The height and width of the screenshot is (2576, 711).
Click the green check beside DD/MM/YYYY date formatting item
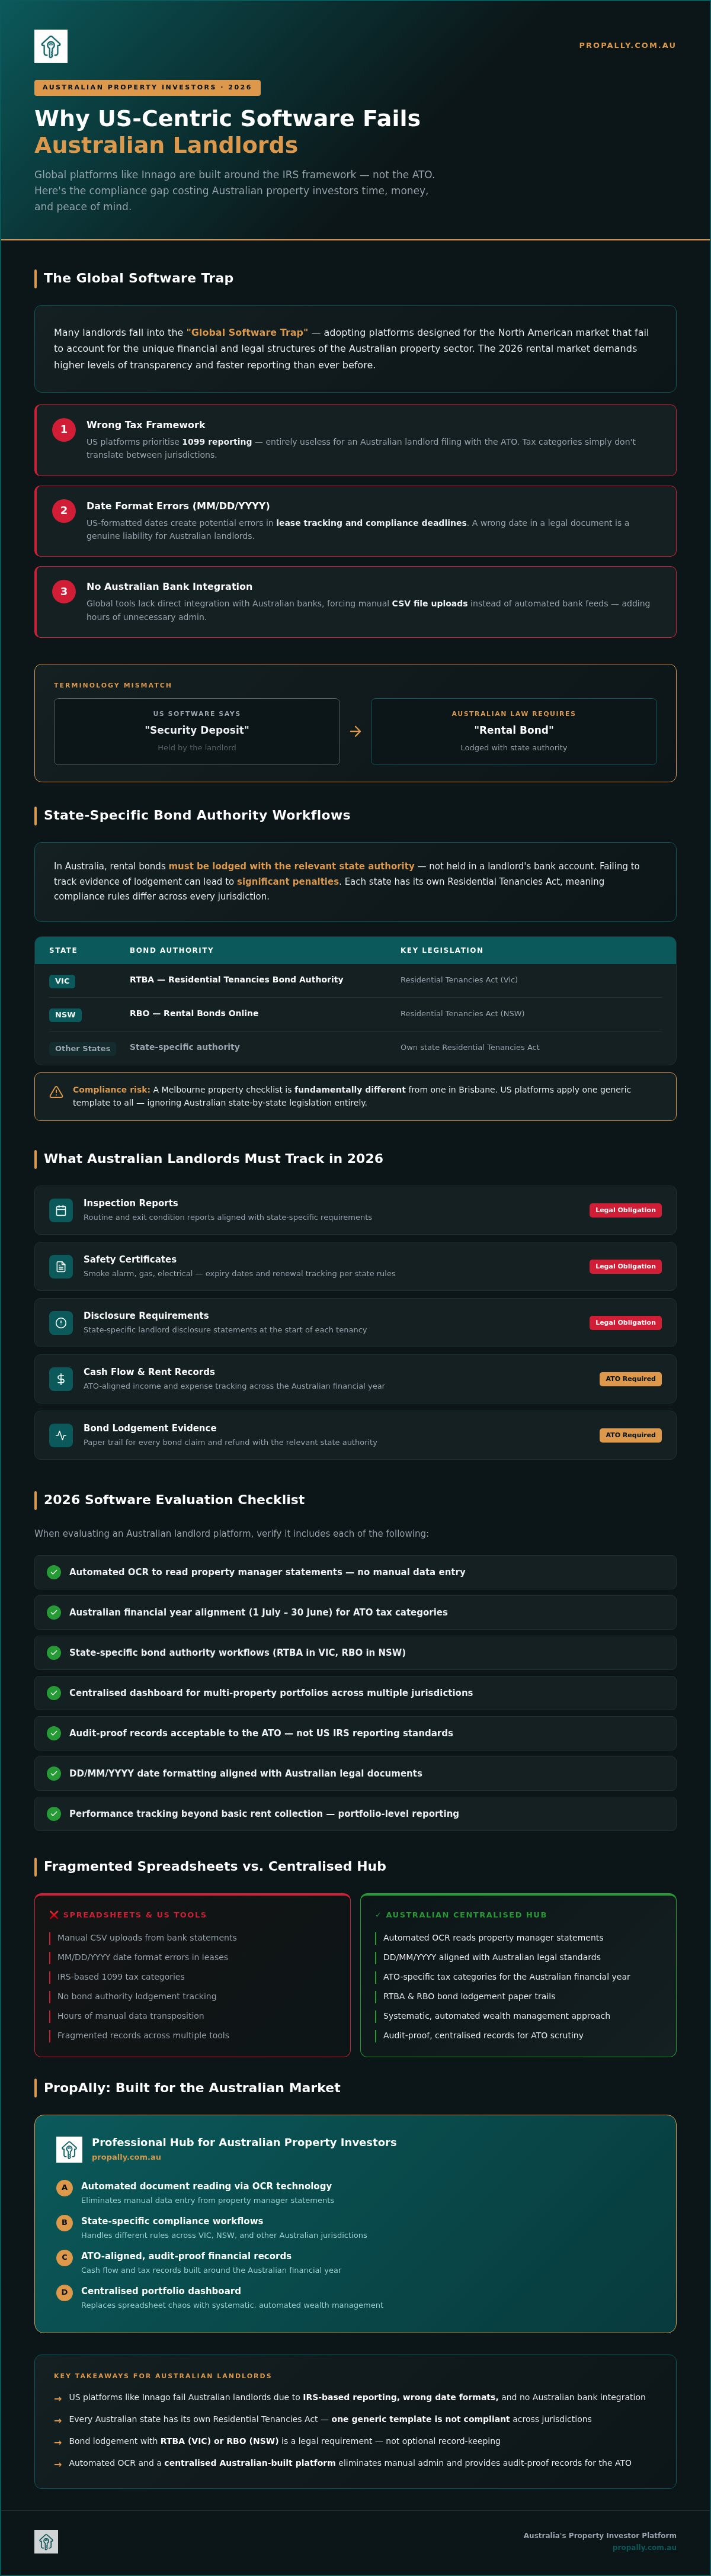click(x=54, y=1773)
